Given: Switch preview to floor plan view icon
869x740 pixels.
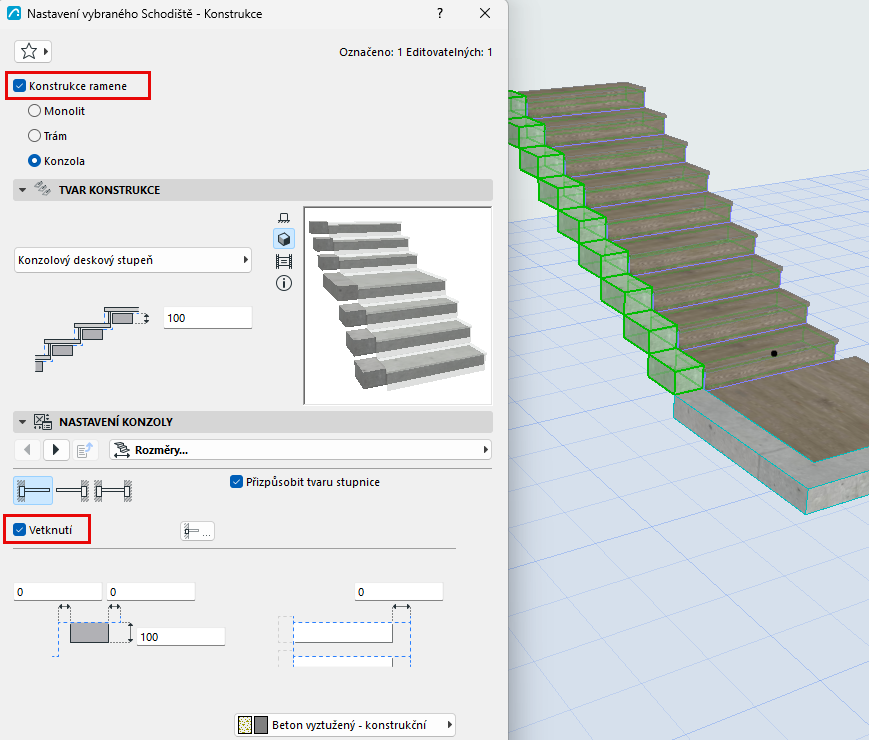Looking at the screenshot, I should (x=284, y=218).
